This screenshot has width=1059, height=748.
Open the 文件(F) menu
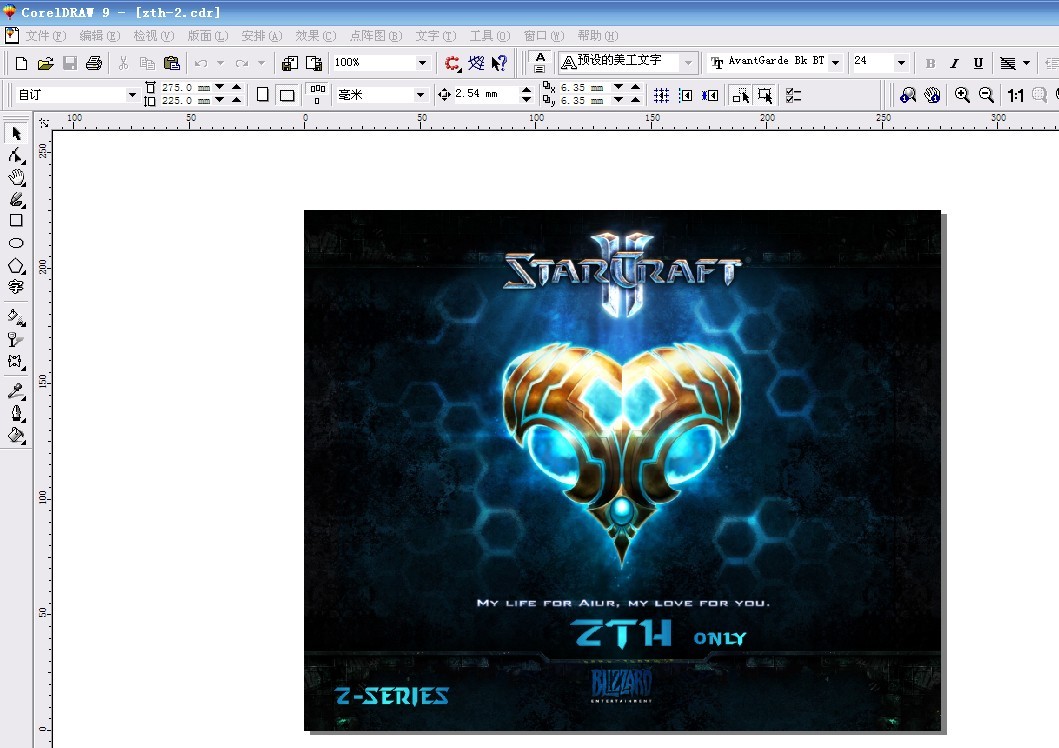point(45,36)
